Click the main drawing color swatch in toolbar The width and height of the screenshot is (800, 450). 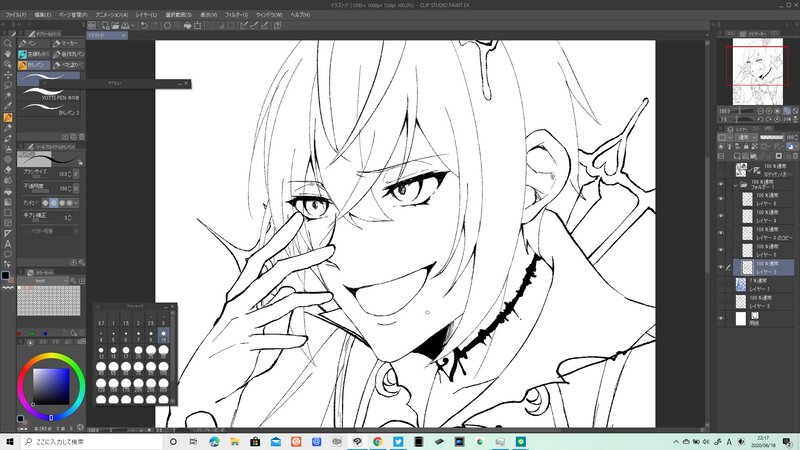5,276
